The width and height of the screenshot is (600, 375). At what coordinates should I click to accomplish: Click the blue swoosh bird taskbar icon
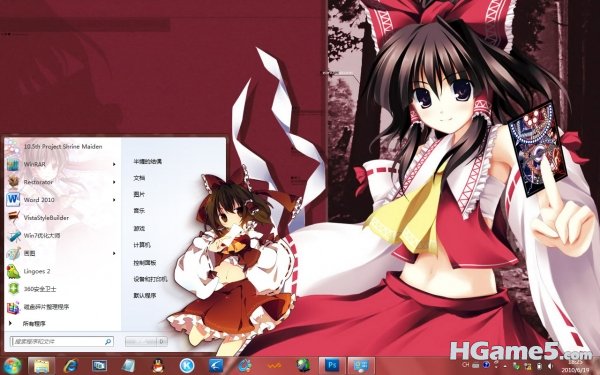216,366
